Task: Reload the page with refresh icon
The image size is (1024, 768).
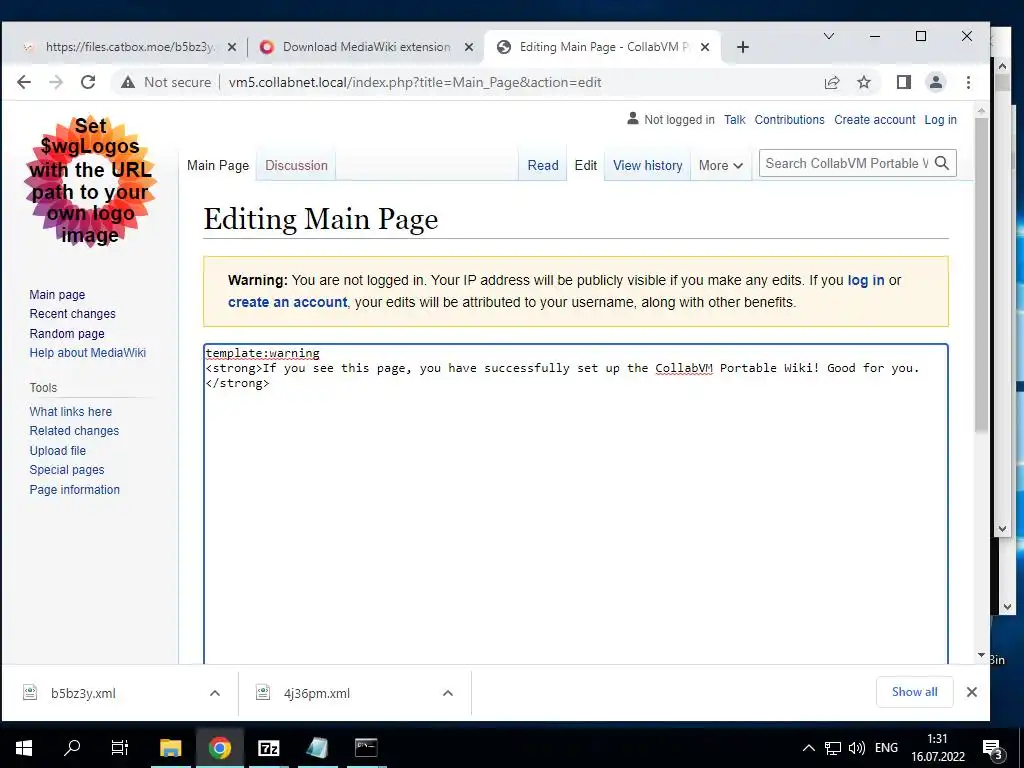Action: click(88, 82)
